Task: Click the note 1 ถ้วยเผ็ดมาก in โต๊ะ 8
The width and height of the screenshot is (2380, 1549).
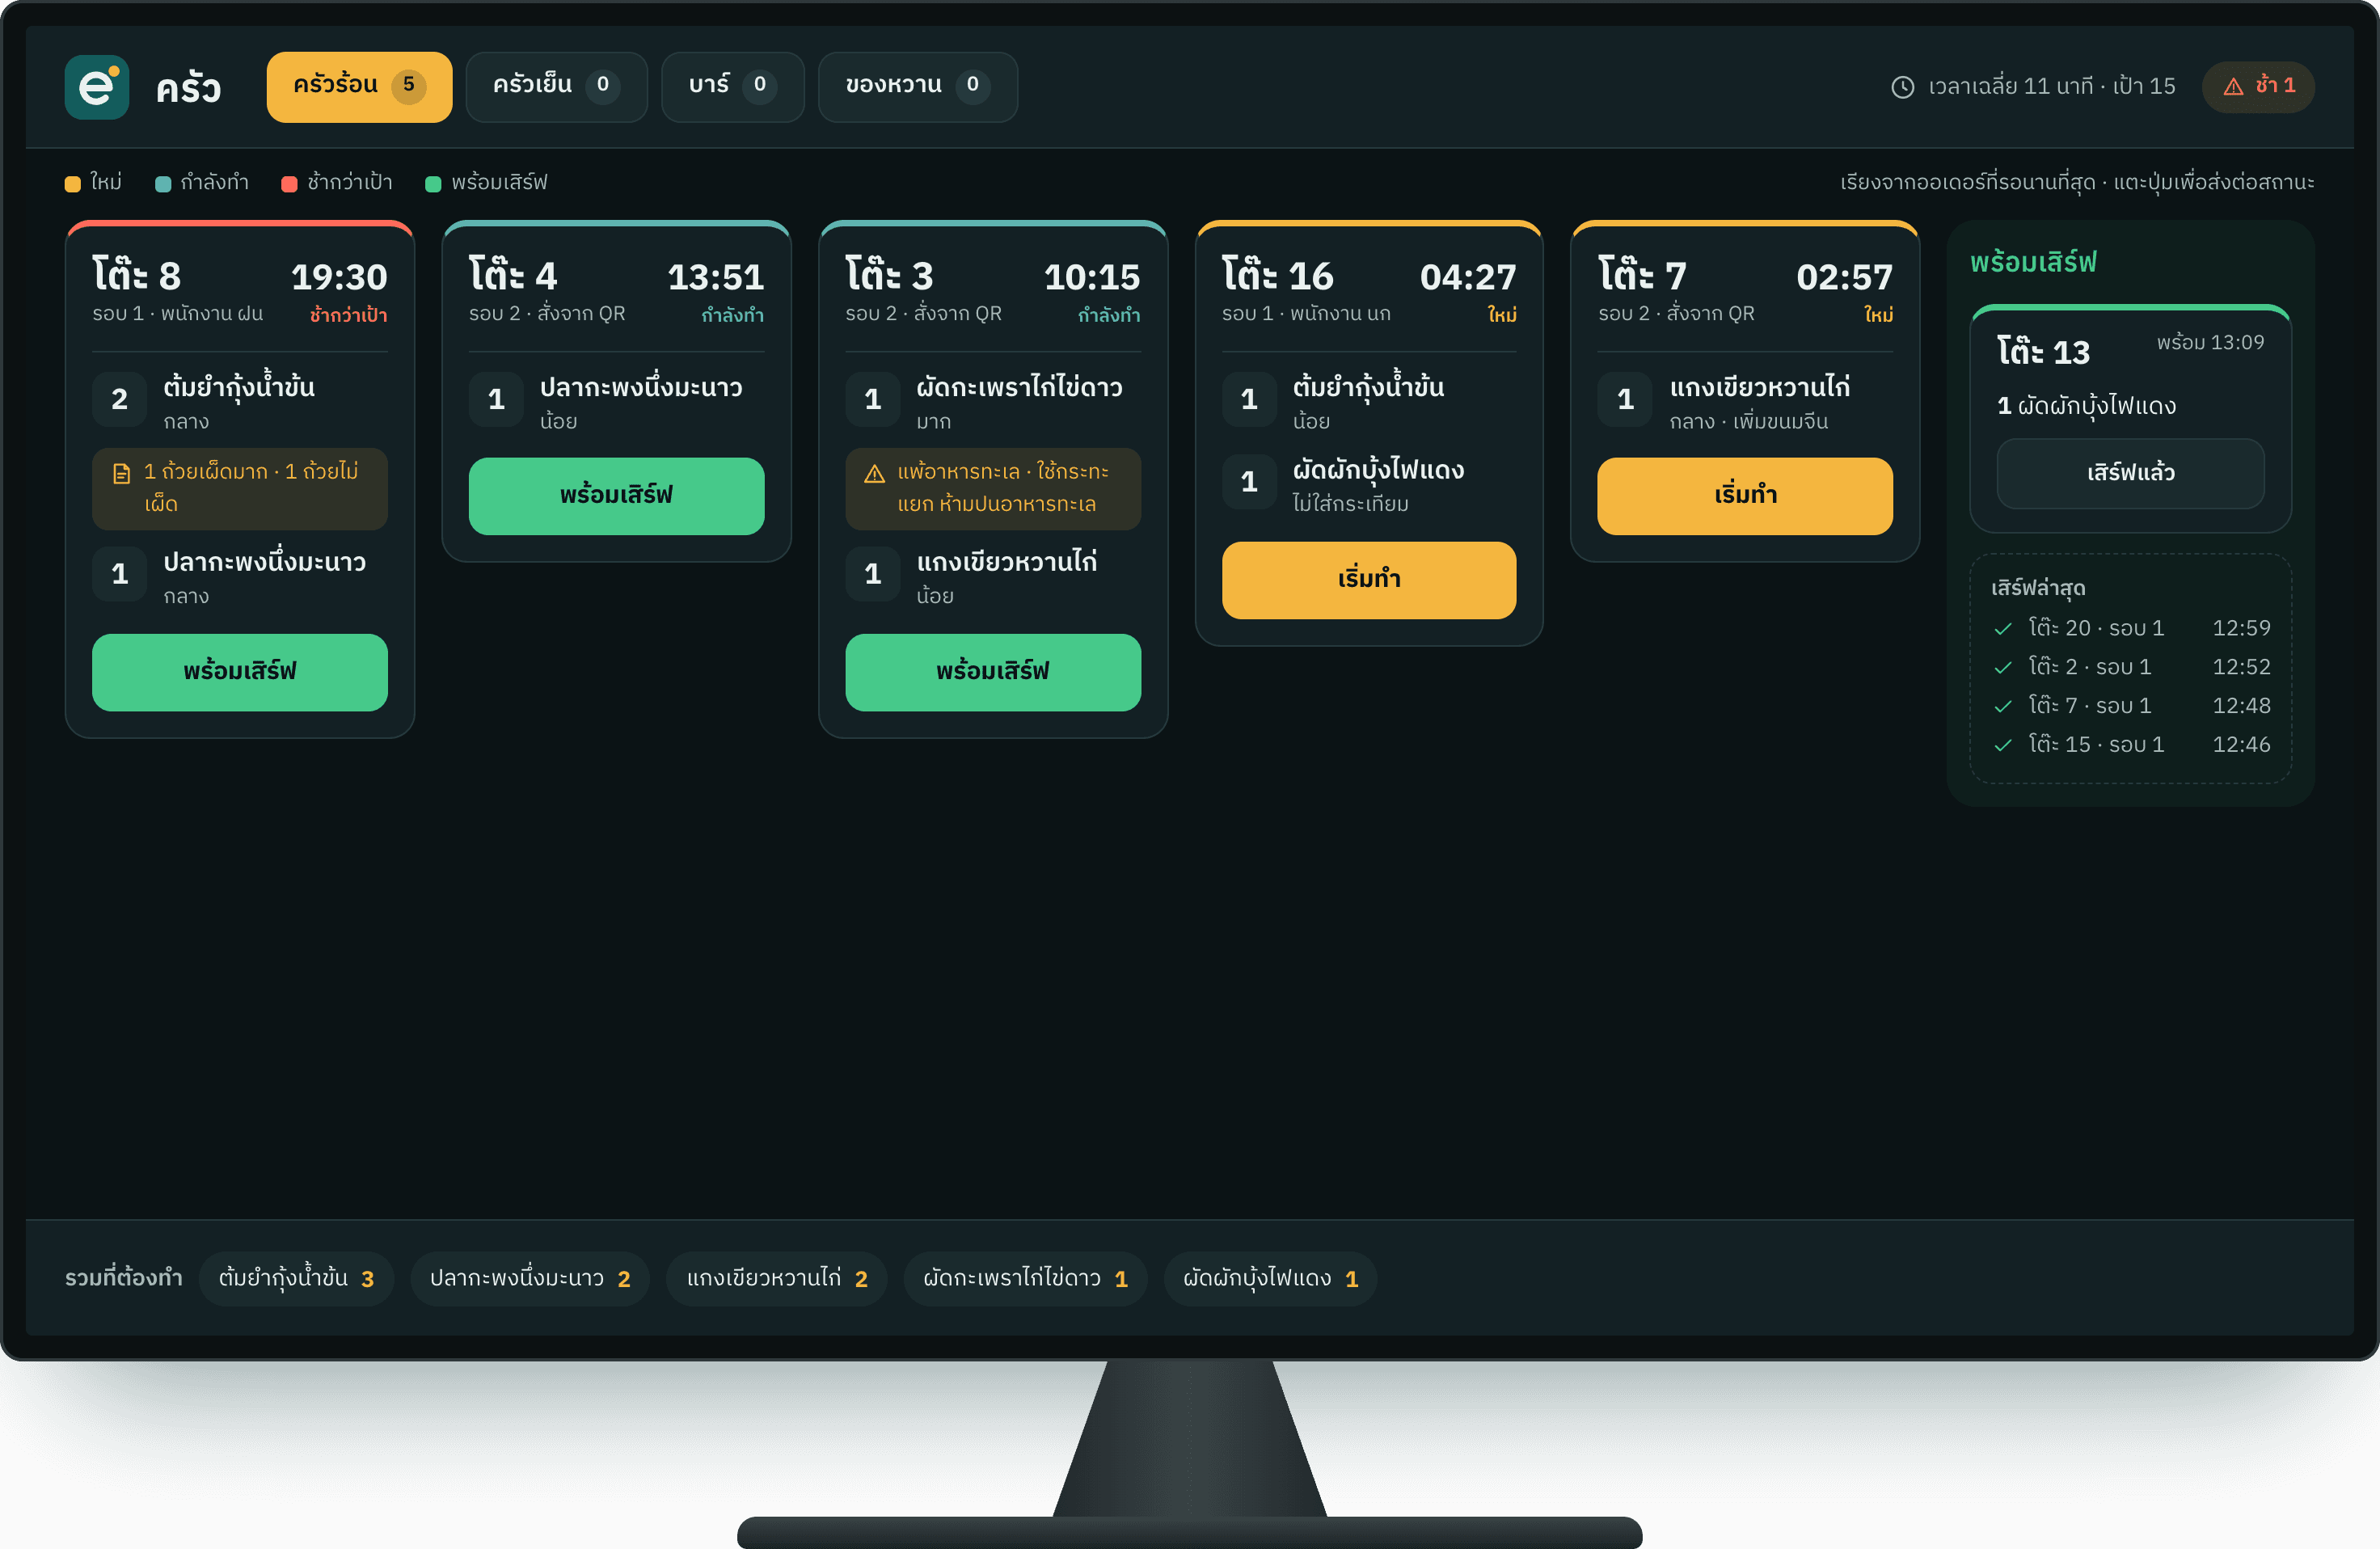Action: [x=240, y=488]
